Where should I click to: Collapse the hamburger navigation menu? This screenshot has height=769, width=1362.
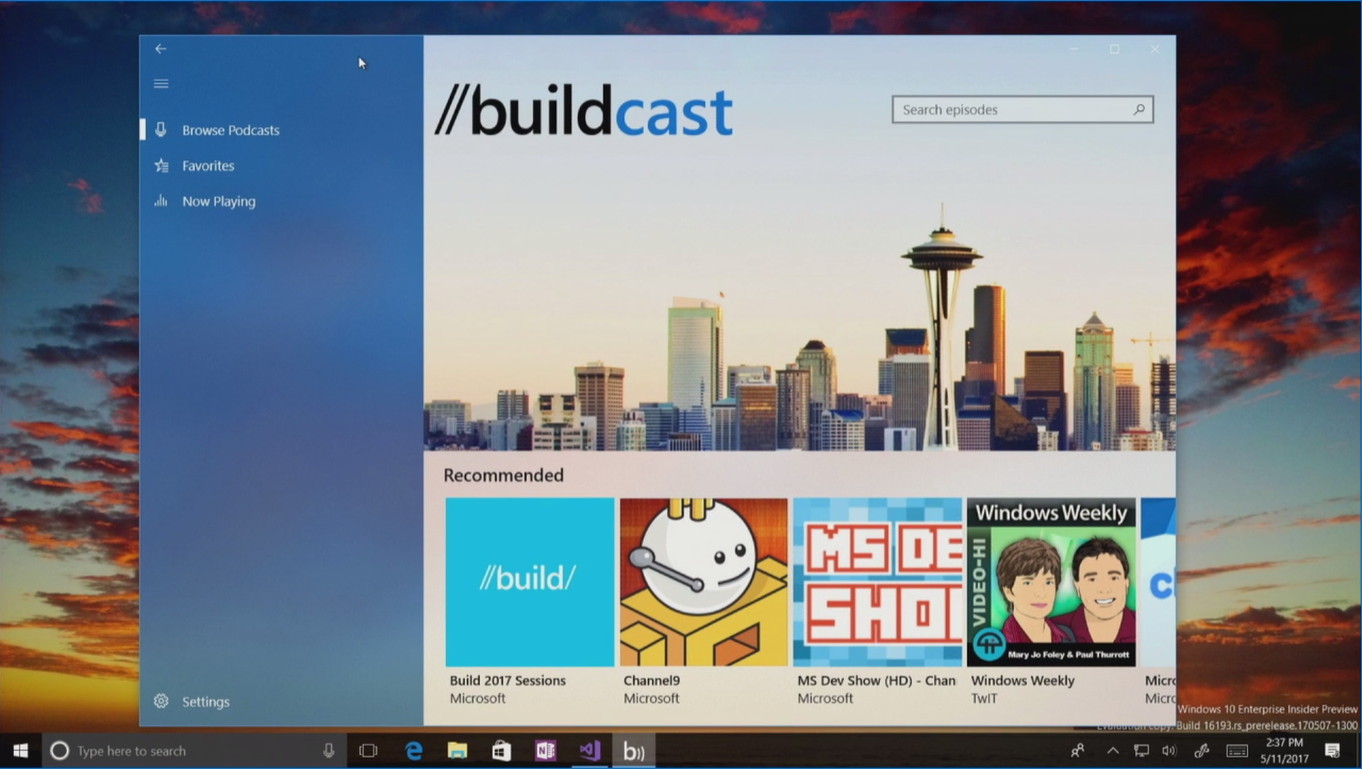[x=161, y=84]
